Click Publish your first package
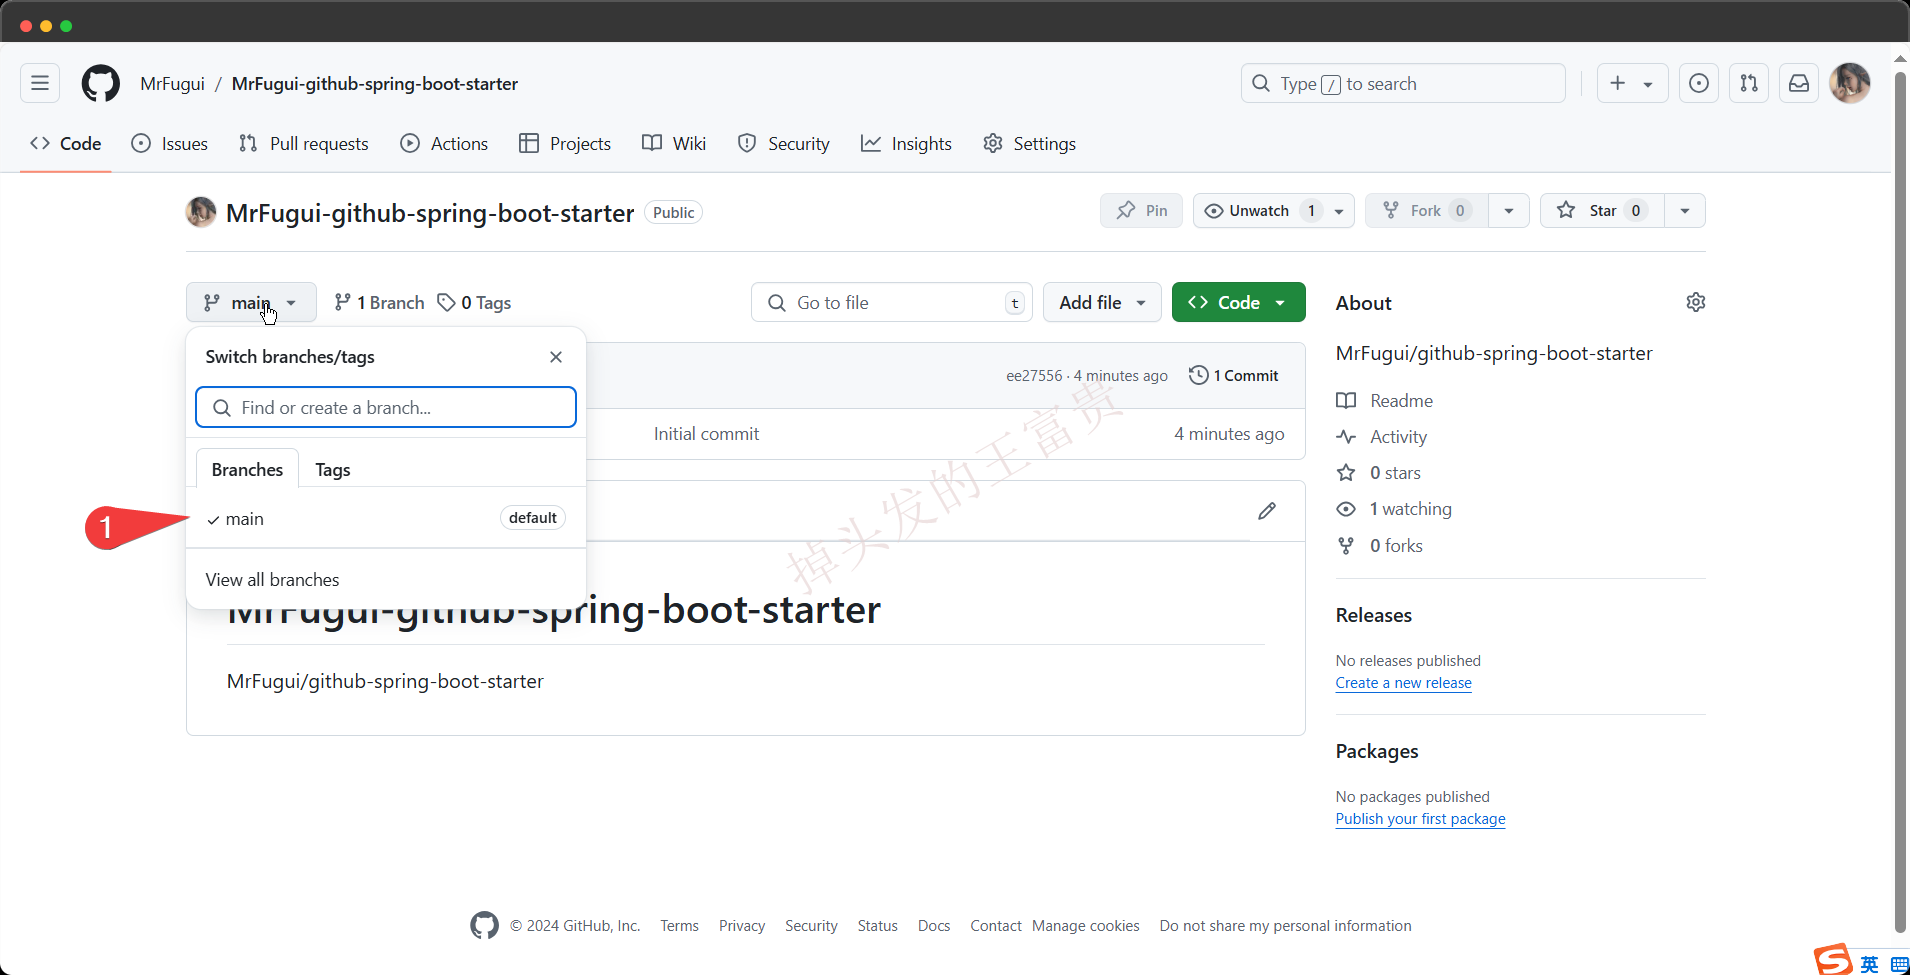The width and height of the screenshot is (1910, 975). click(1420, 819)
